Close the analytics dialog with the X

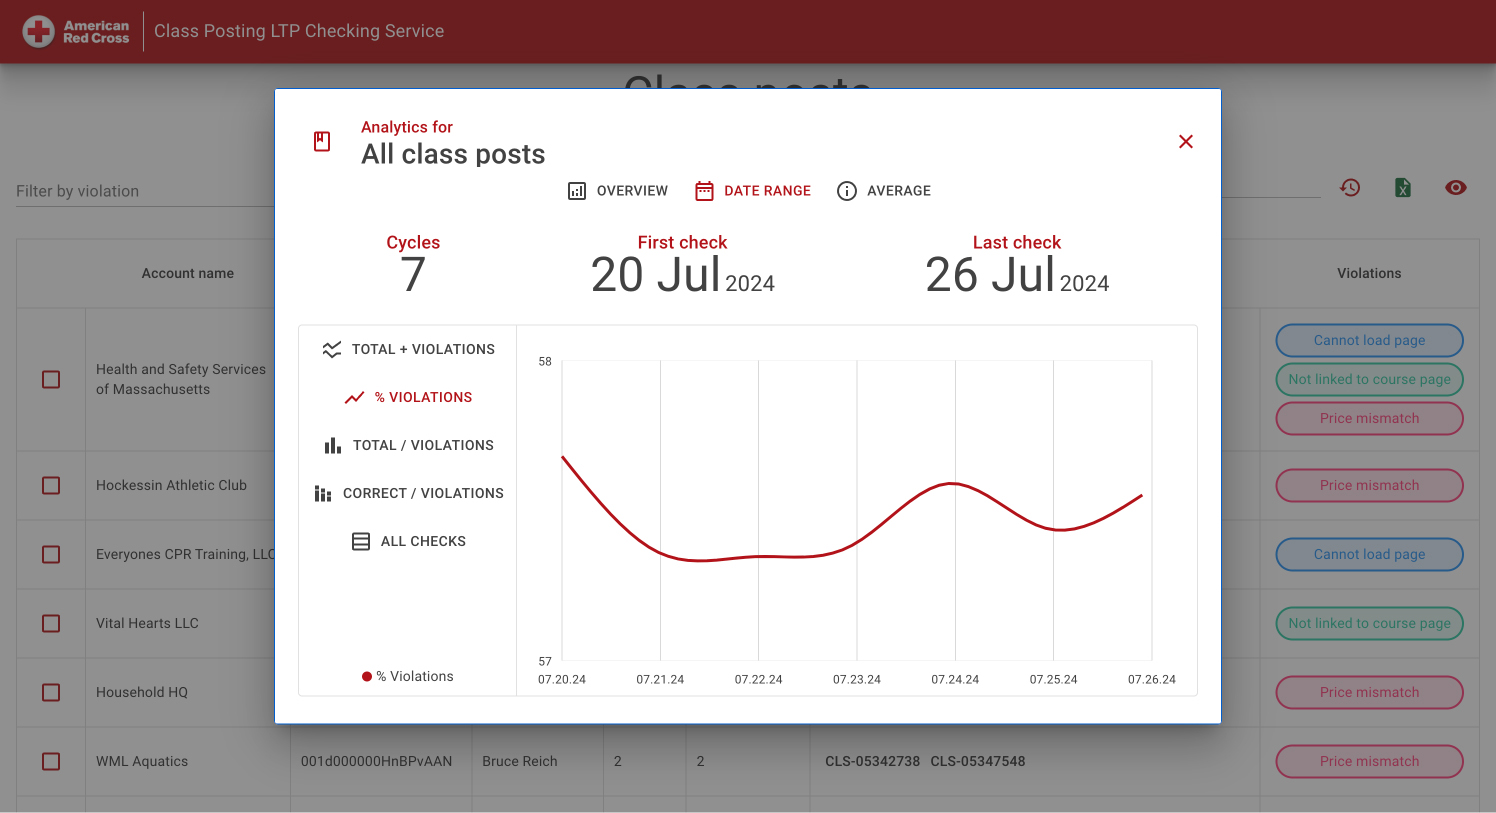pos(1186,142)
